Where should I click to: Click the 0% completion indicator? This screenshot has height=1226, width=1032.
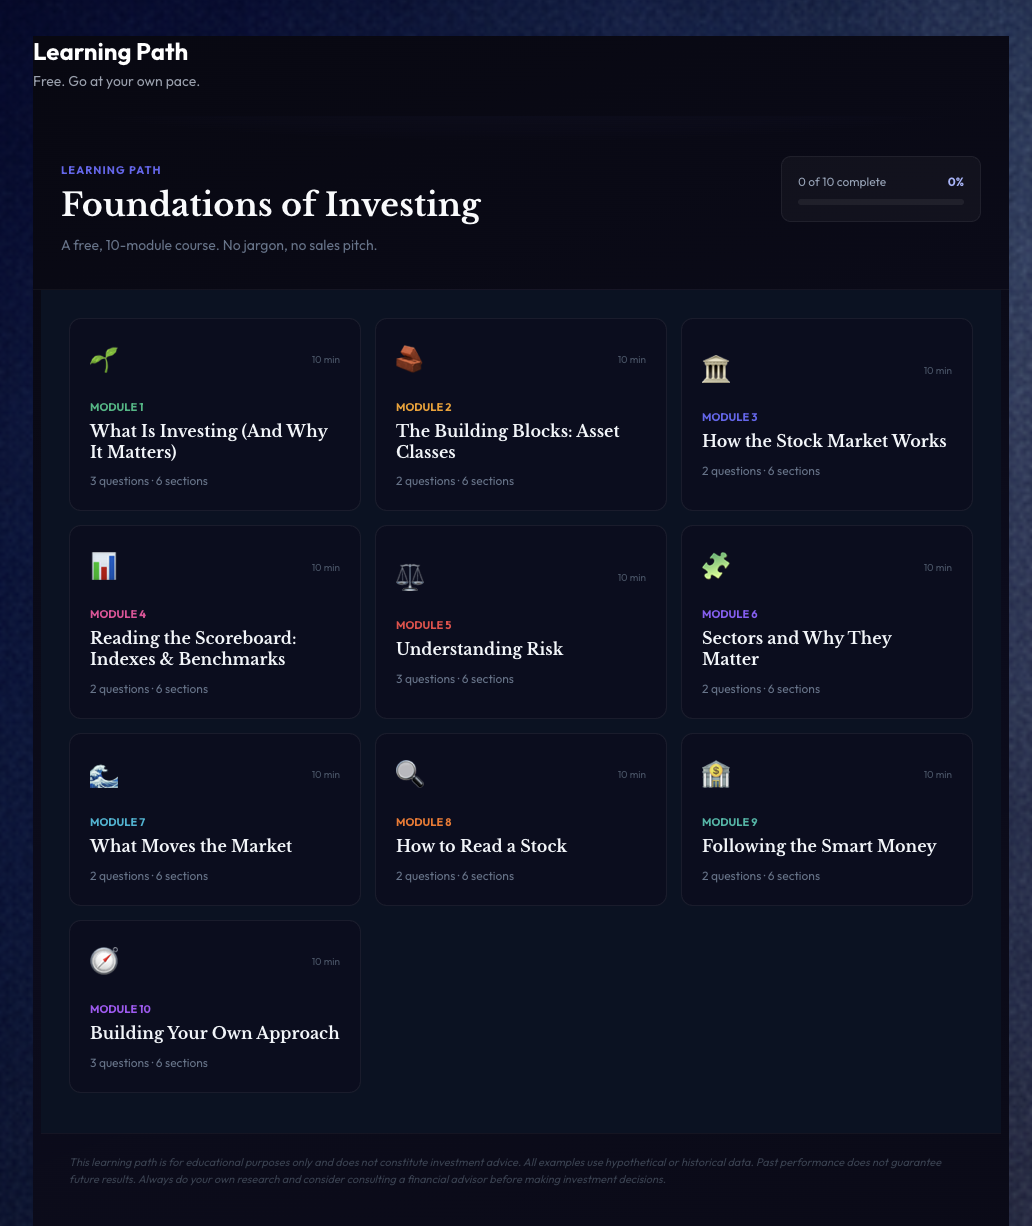pyautogui.click(x=955, y=182)
